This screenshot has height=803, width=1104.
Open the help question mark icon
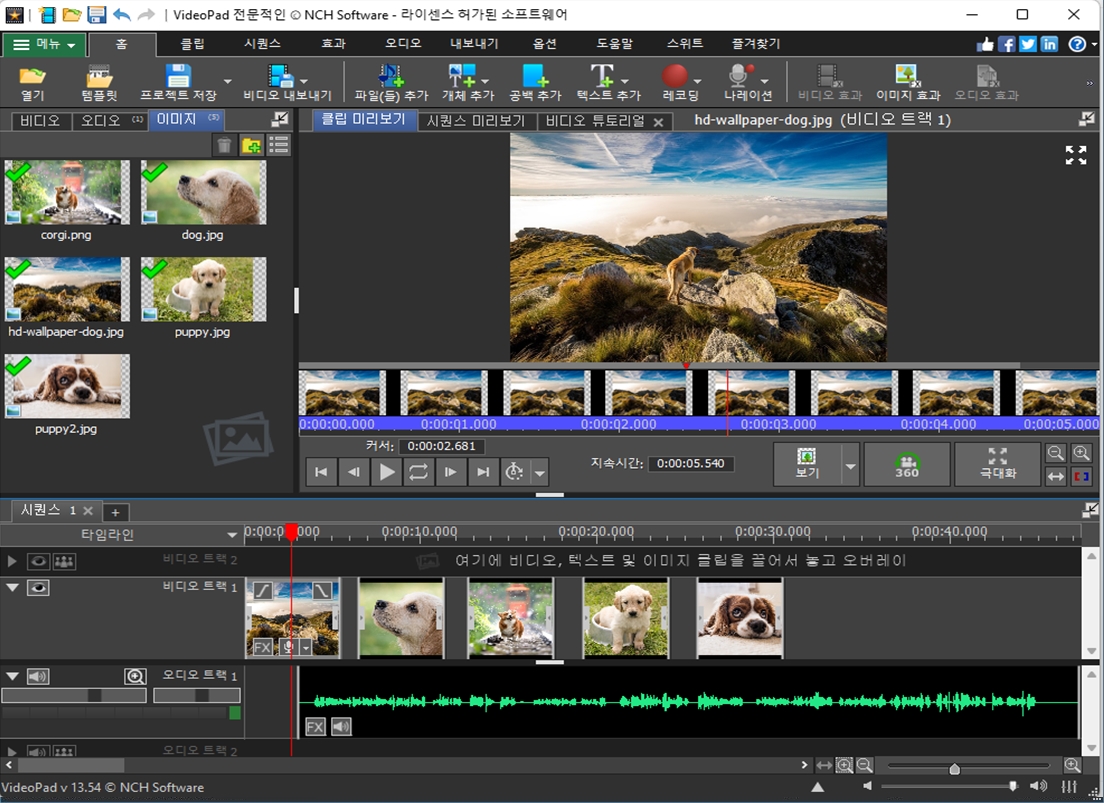click(x=1077, y=44)
